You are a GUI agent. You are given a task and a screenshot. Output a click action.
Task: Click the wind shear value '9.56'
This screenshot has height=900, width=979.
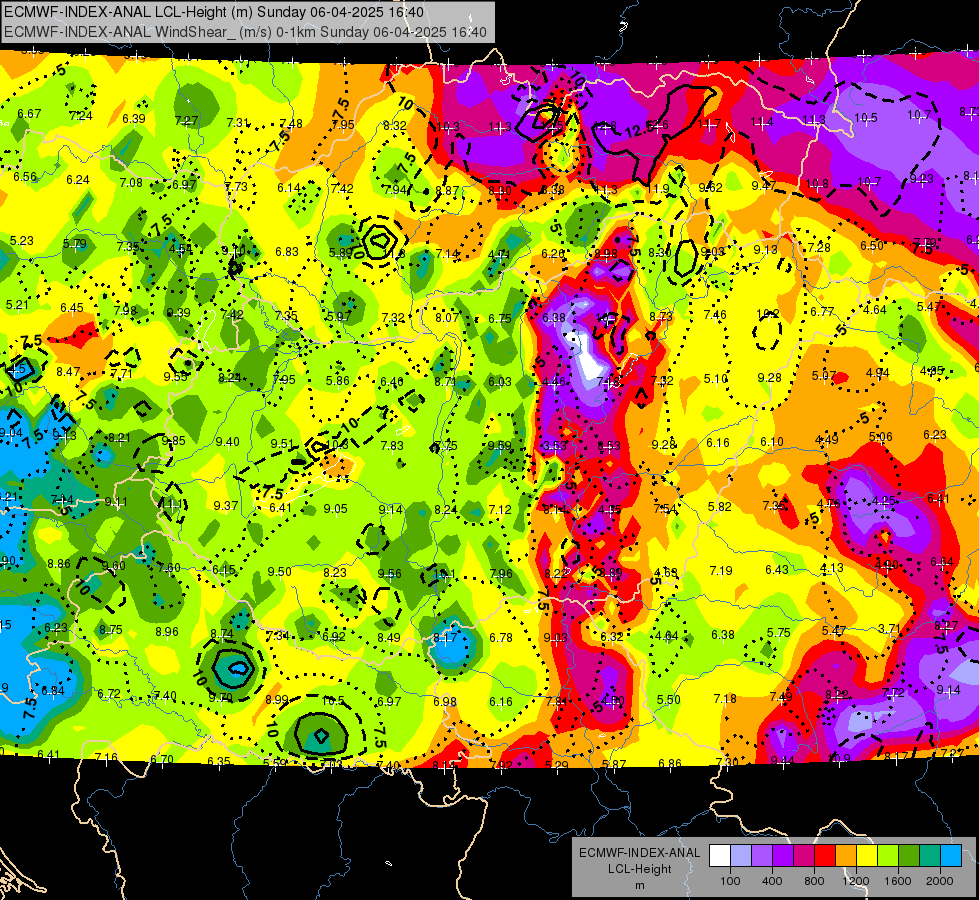pos(390,573)
